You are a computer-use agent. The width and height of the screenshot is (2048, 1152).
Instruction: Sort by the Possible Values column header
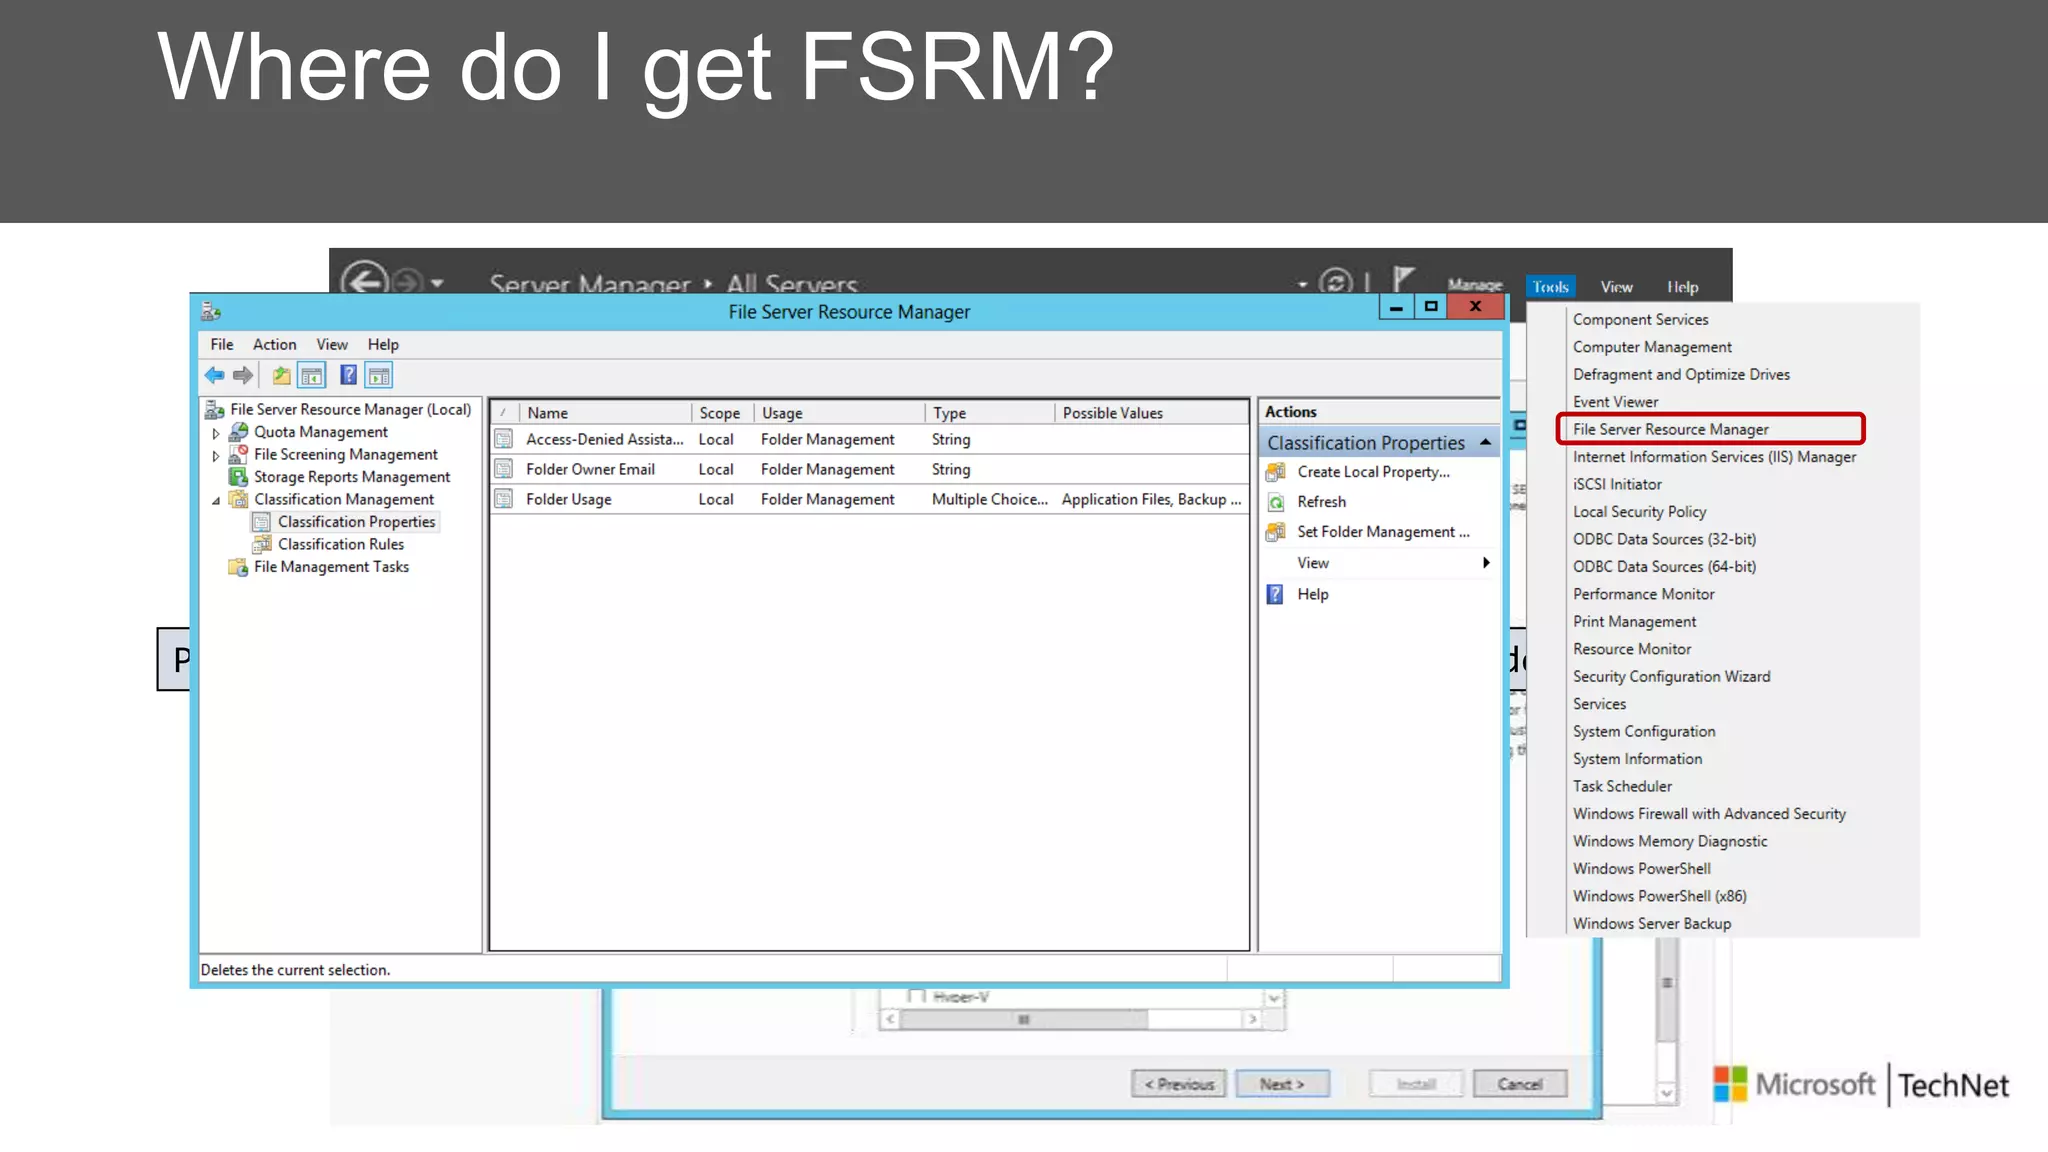tap(1150, 413)
